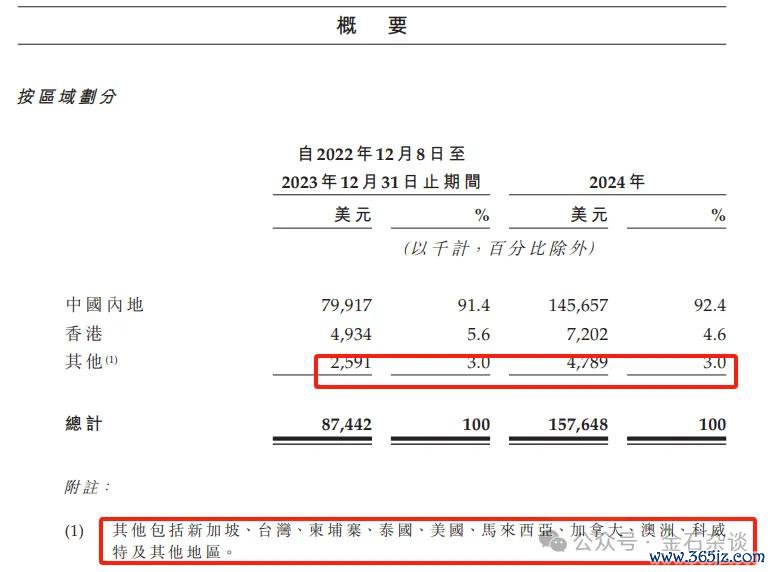Select the value 145,657
Image resolution: width=772 pixels, height=572 pixels.
[x=578, y=306]
